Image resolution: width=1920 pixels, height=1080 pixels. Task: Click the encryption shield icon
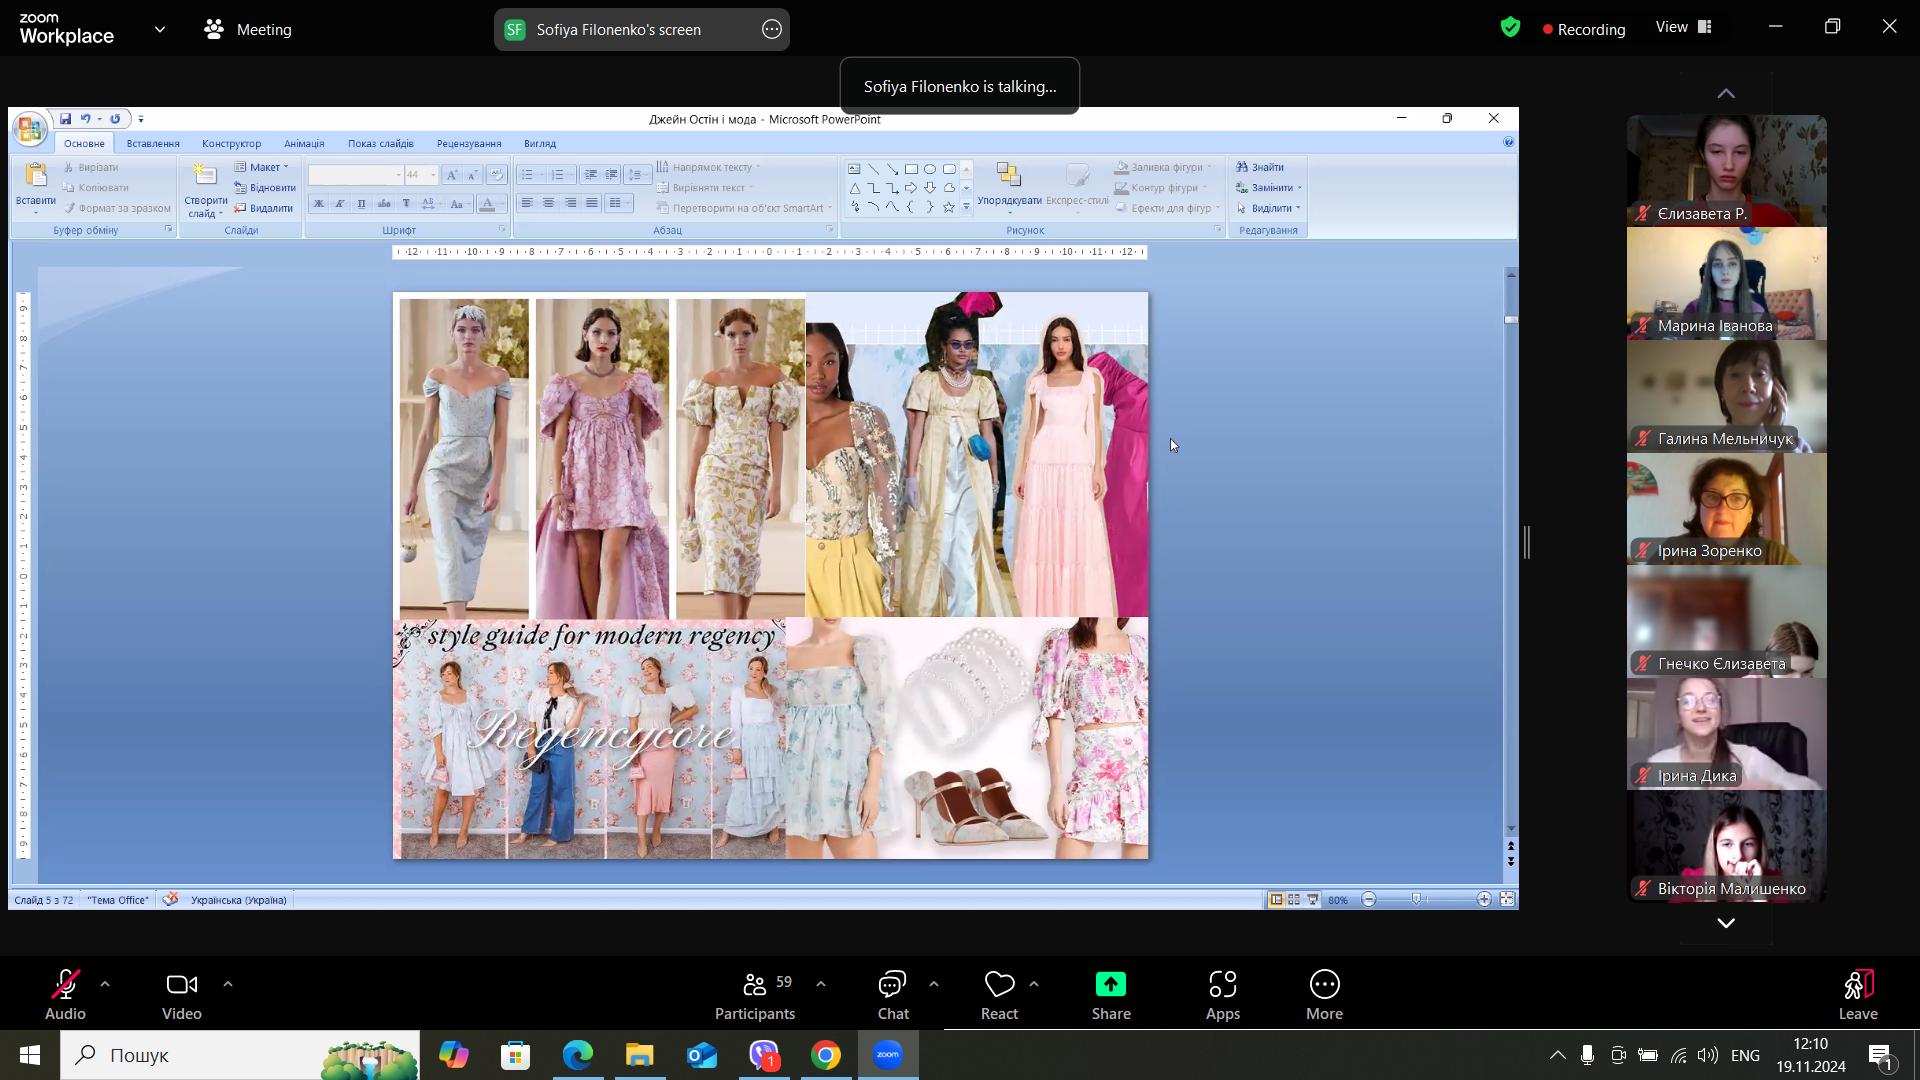coord(1510,28)
